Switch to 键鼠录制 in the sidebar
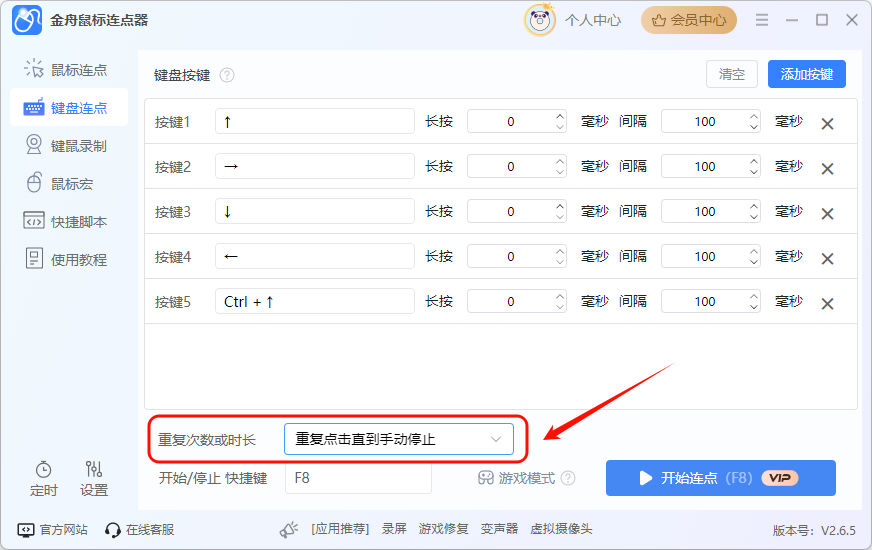The width and height of the screenshot is (872, 550). click(x=66, y=146)
